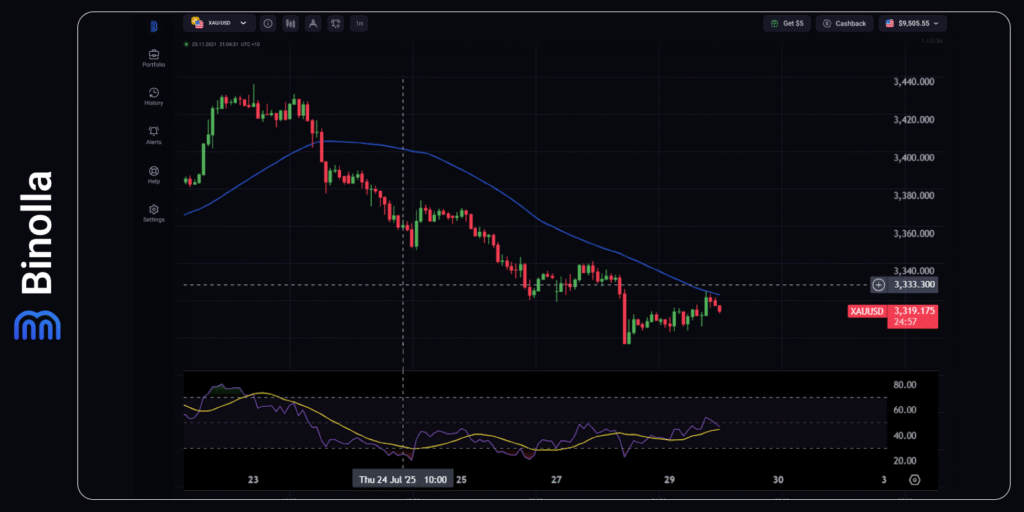Open chart settings hexagon icon at bottom right
The image size is (1024, 512).
point(914,480)
